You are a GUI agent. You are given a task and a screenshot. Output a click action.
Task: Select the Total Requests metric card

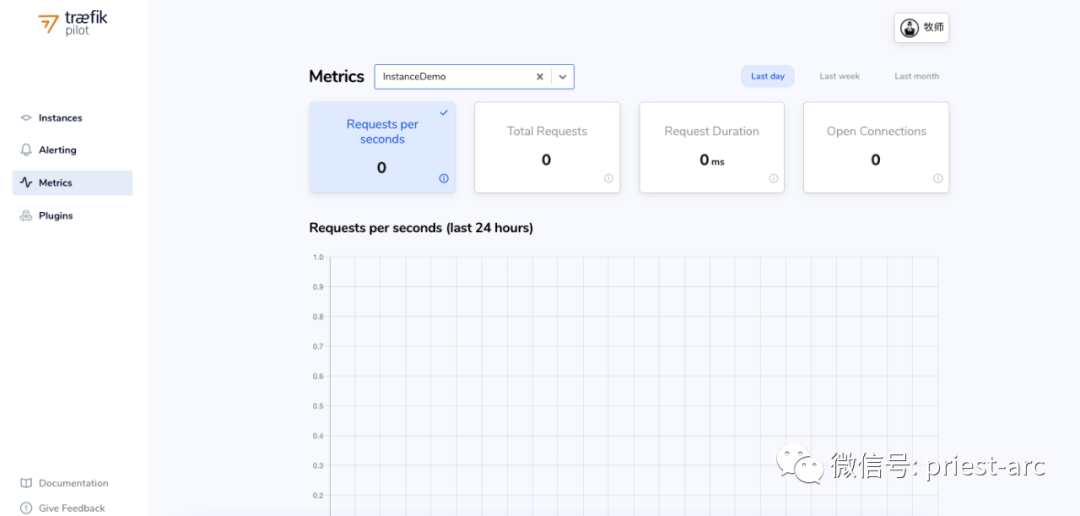pyautogui.click(x=546, y=146)
